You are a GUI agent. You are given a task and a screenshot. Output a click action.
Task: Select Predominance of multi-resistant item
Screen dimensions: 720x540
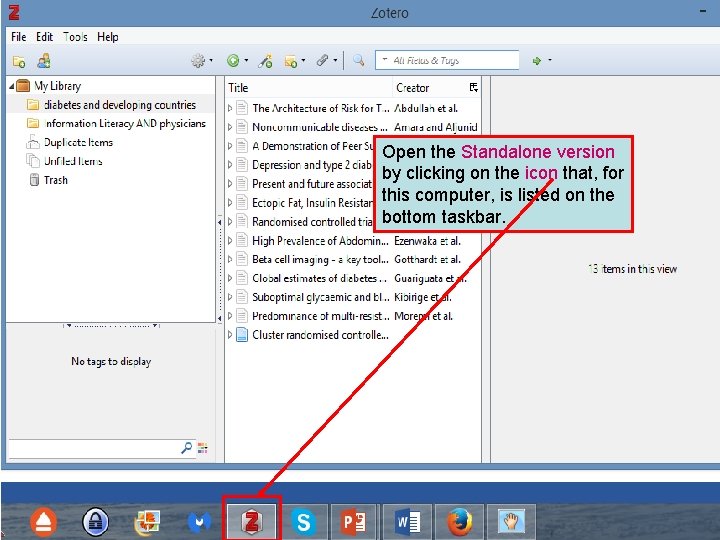point(321,316)
